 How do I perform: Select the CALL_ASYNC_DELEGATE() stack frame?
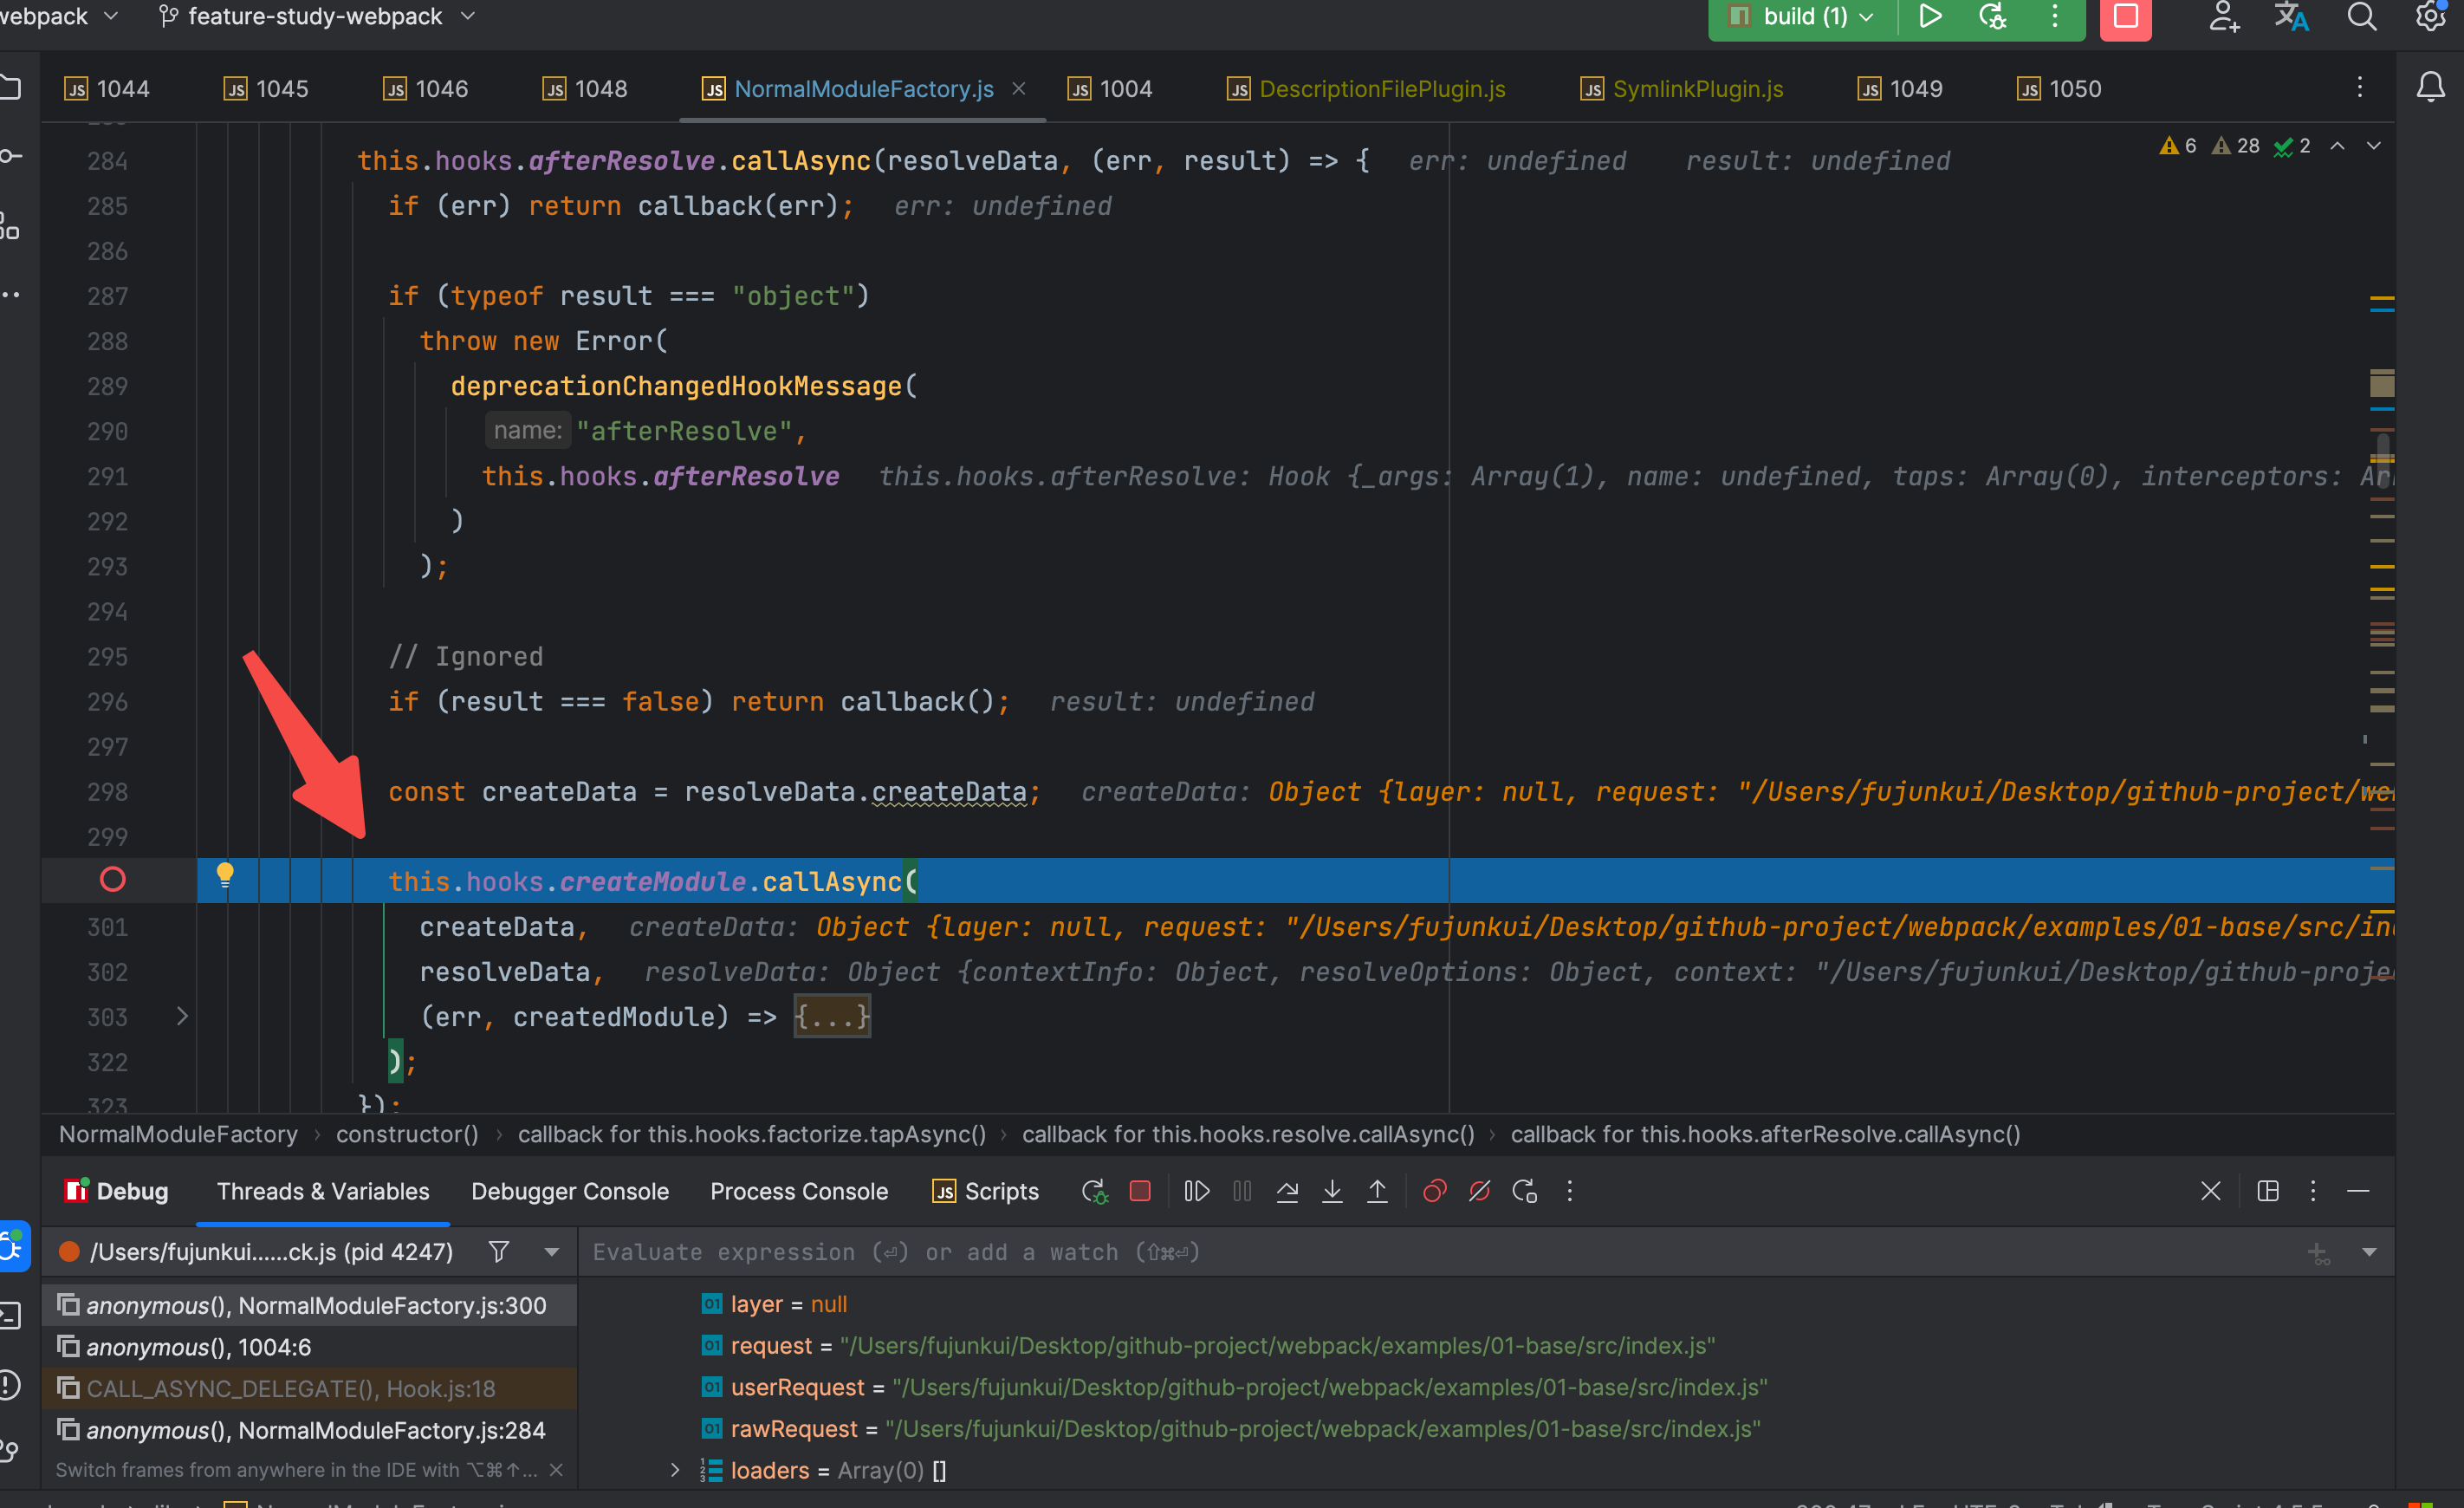pyautogui.click(x=290, y=1388)
